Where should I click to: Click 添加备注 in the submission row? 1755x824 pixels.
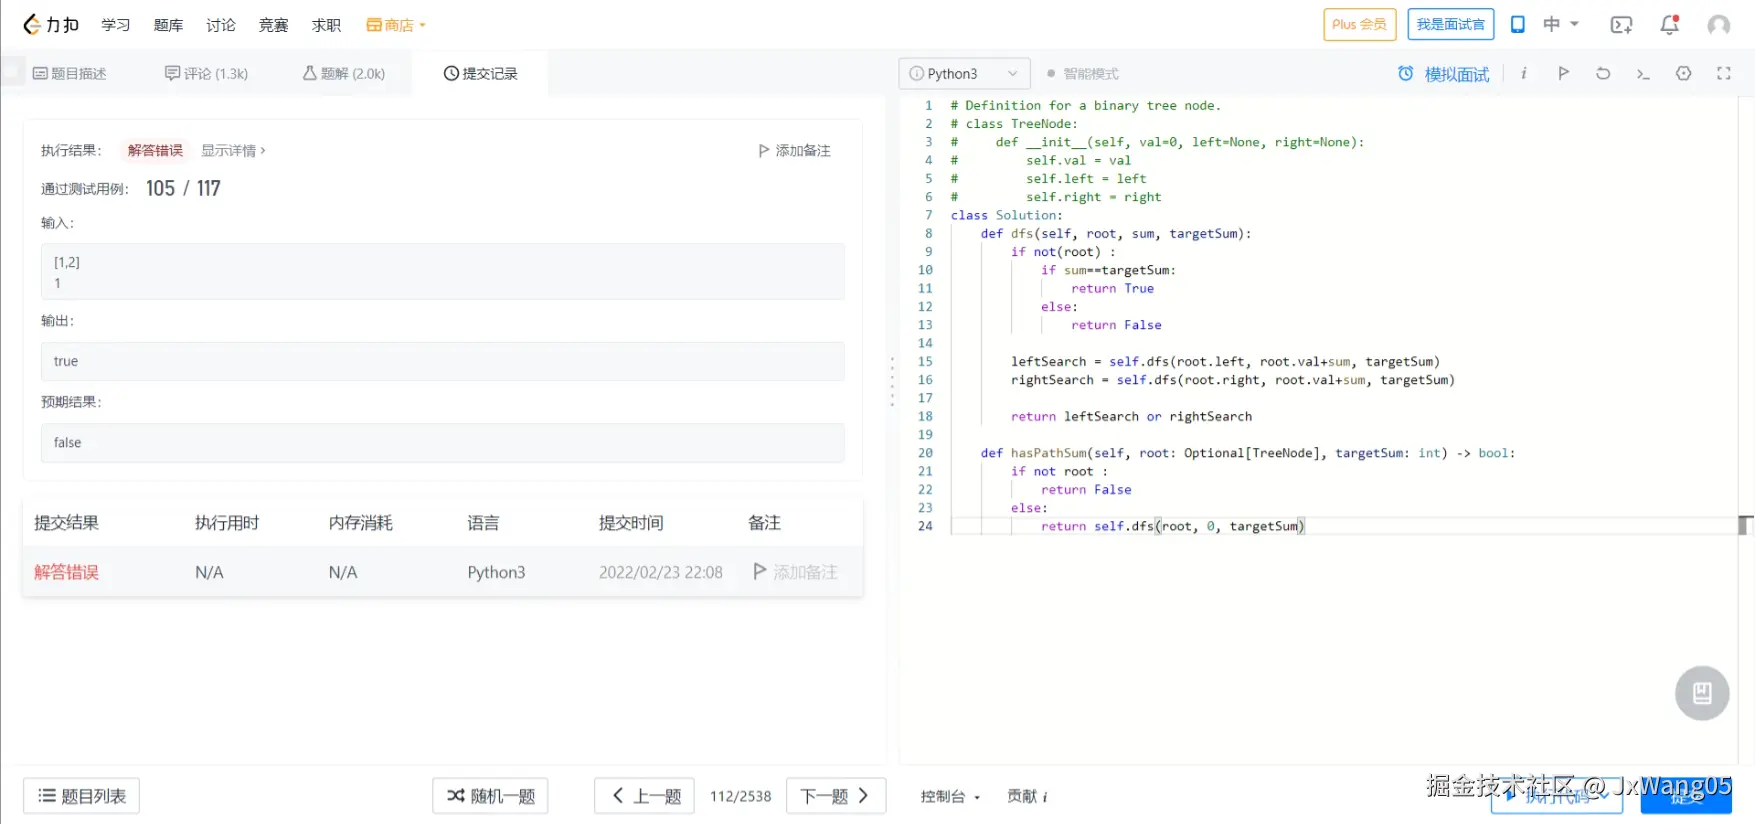click(805, 572)
